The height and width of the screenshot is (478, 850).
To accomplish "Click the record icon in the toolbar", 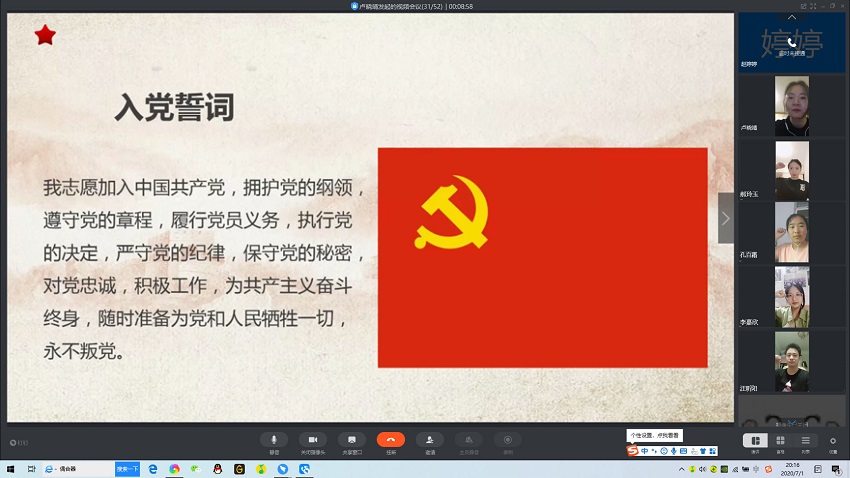I will tap(507, 439).
